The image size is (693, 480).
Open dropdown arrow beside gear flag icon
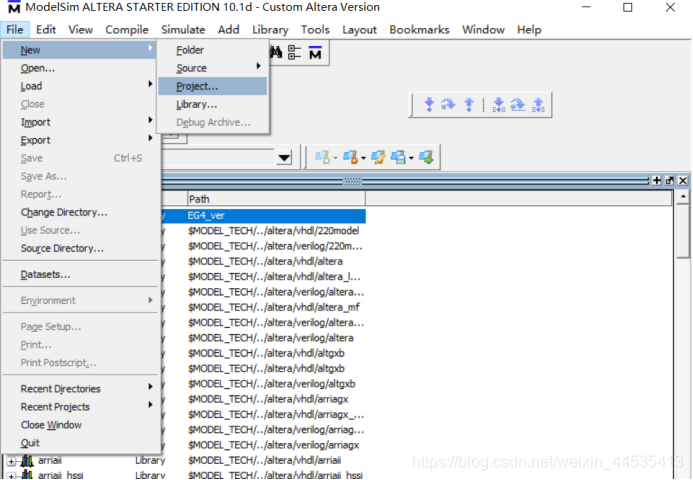pyautogui.click(x=335, y=158)
